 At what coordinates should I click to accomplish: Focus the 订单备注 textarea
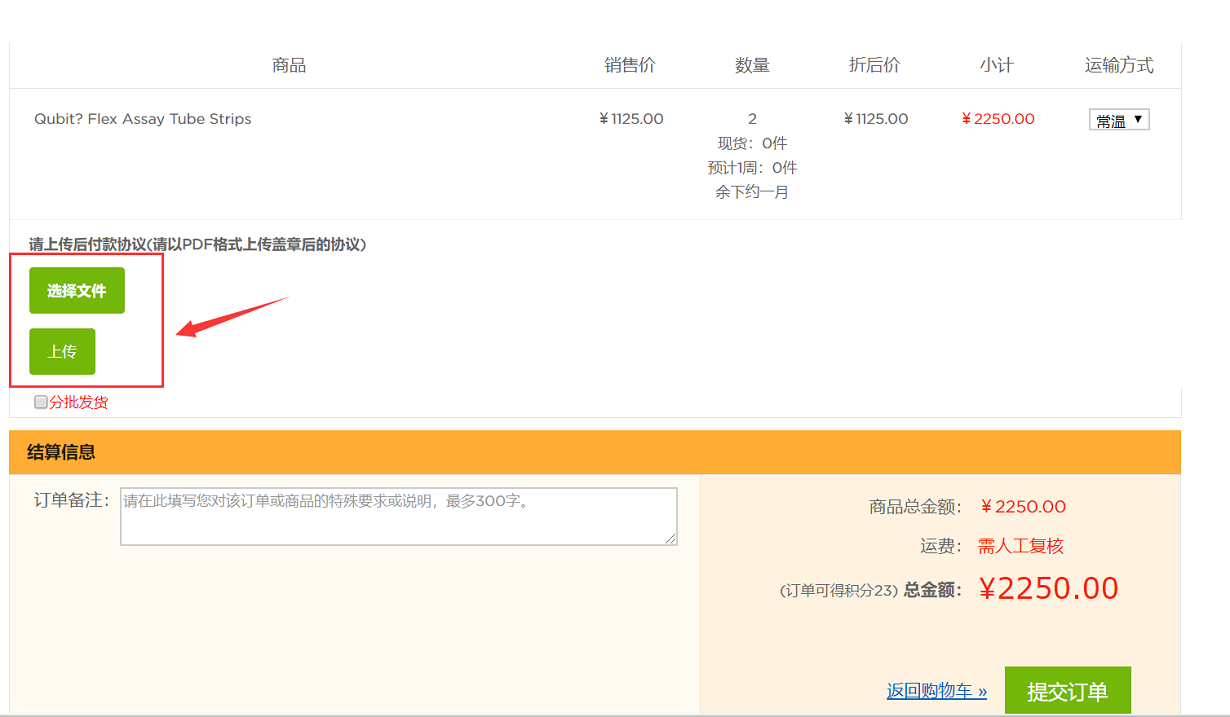[398, 516]
